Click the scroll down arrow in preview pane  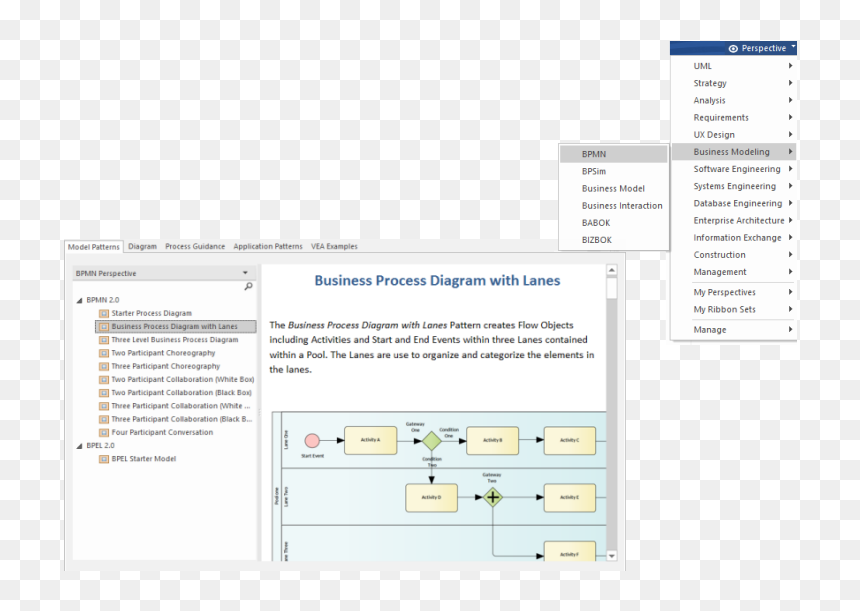tap(612, 556)
